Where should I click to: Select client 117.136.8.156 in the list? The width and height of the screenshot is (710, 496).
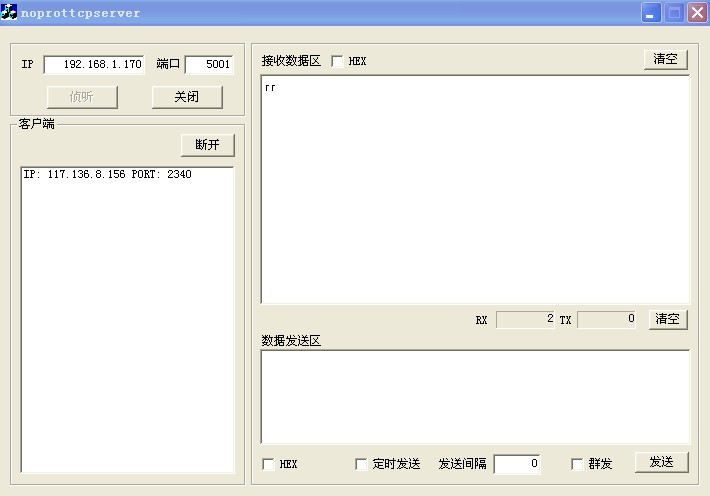point(107,174)
